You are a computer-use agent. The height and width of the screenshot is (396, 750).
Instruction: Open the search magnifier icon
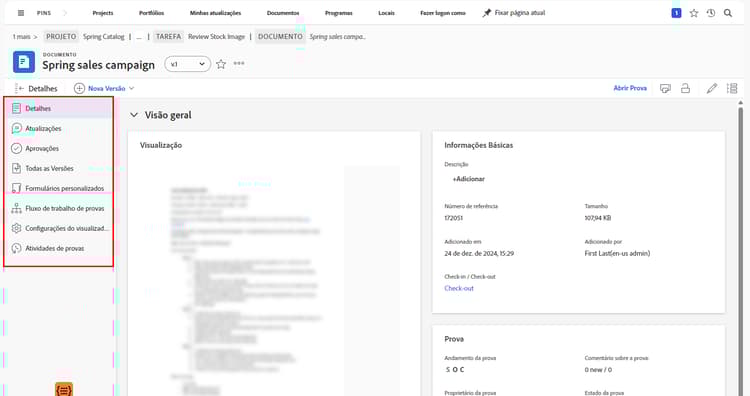[x=728, y=13]
